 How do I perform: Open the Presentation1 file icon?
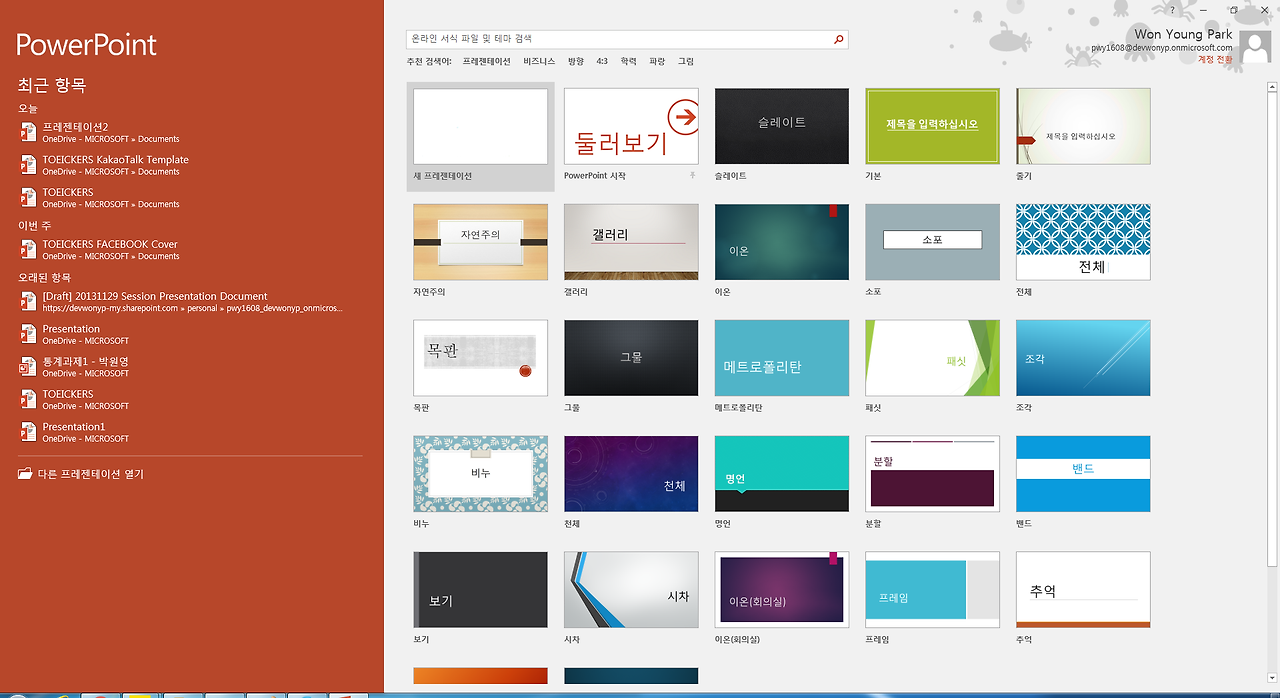point(27,432)
